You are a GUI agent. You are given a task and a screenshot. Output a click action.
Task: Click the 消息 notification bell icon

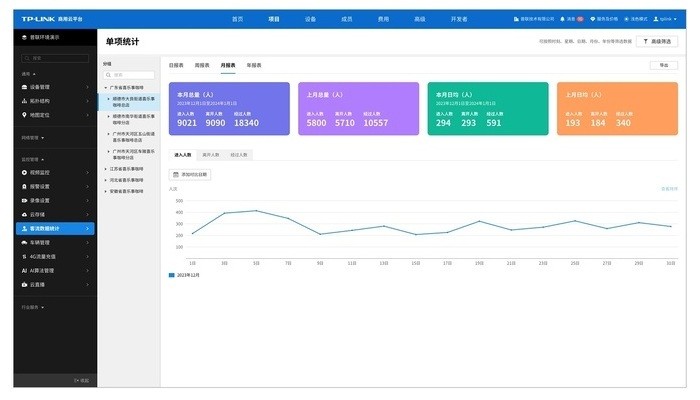pyautogui.click(x=560, y=19)
